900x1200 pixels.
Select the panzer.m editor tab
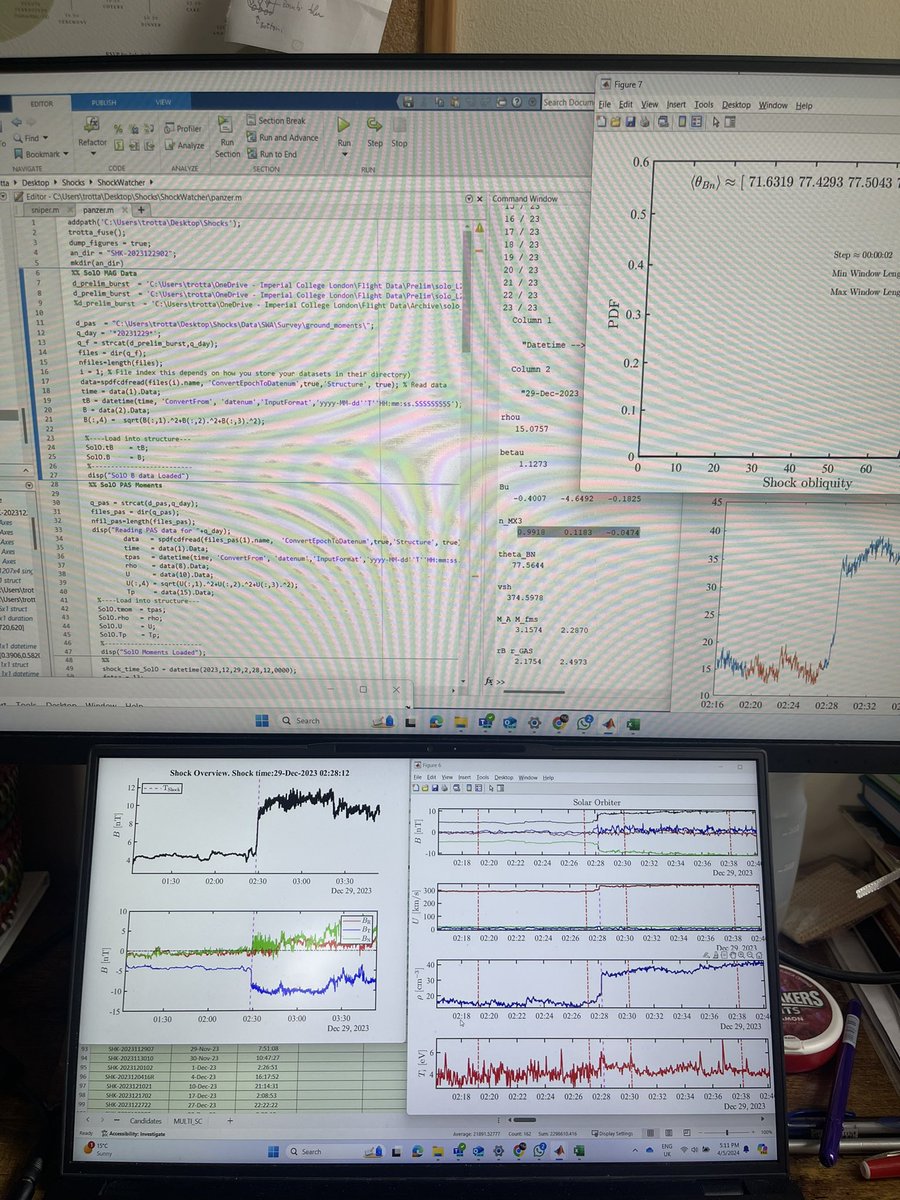[x=98, y=211]
